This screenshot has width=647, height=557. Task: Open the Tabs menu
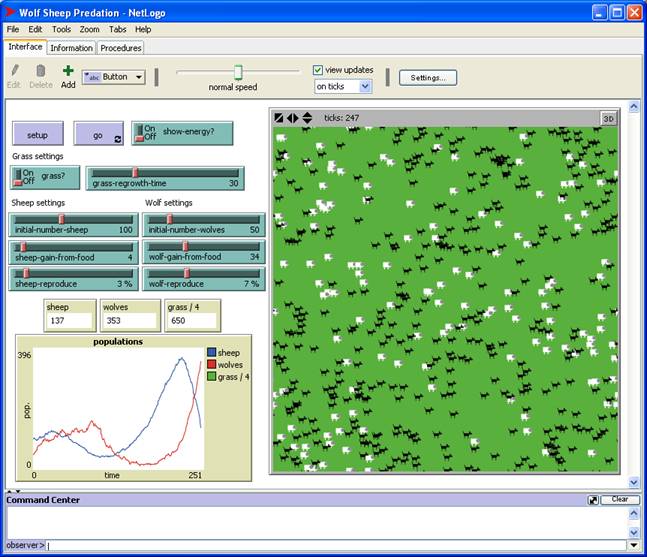coord(118,29)
